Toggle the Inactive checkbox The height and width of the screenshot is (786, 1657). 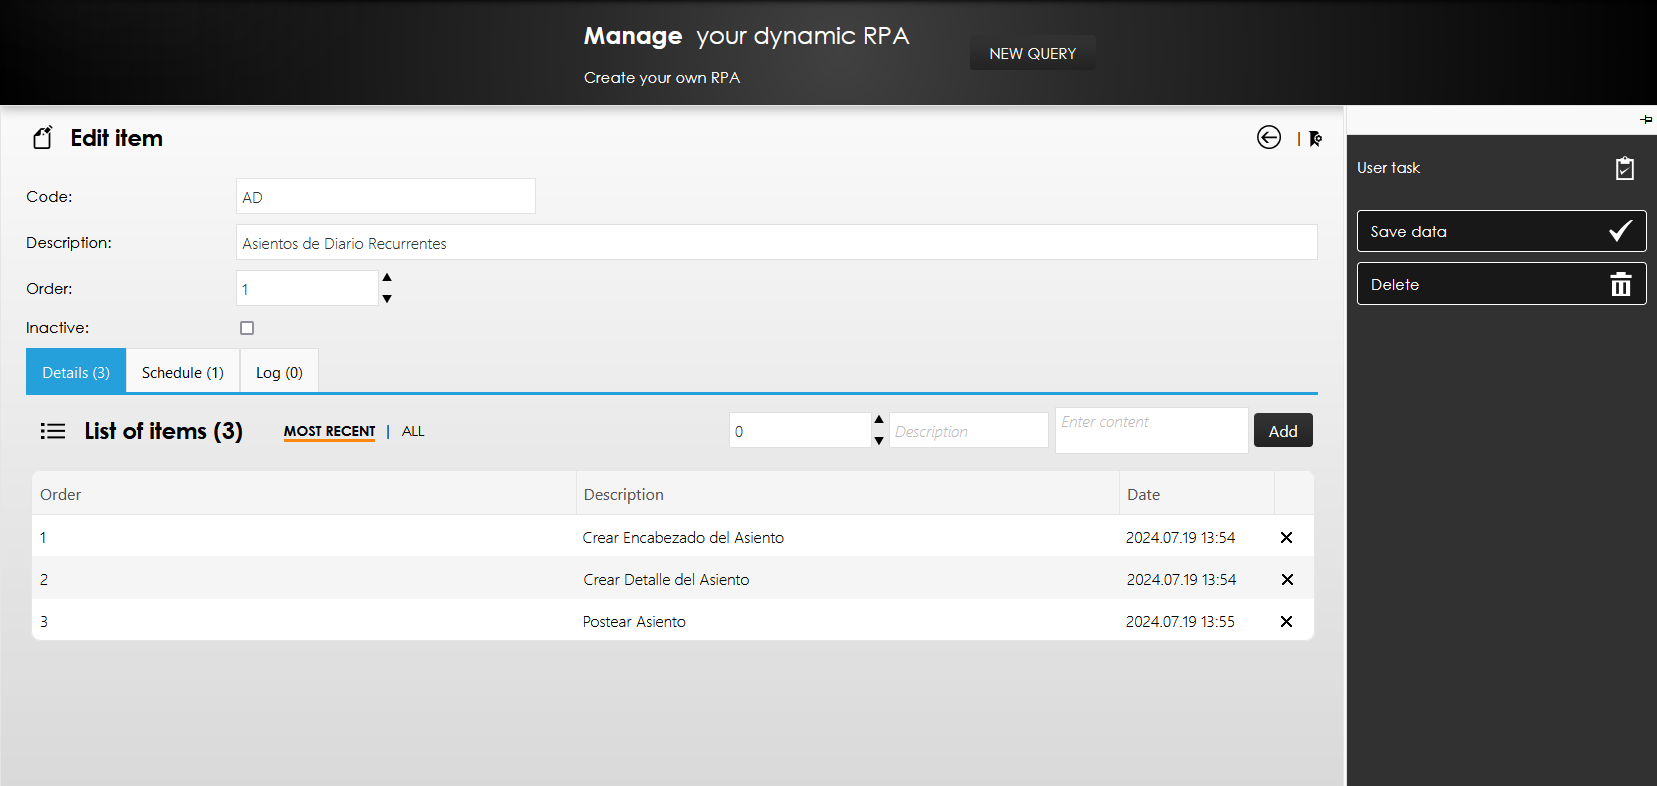tap(247, 328)
